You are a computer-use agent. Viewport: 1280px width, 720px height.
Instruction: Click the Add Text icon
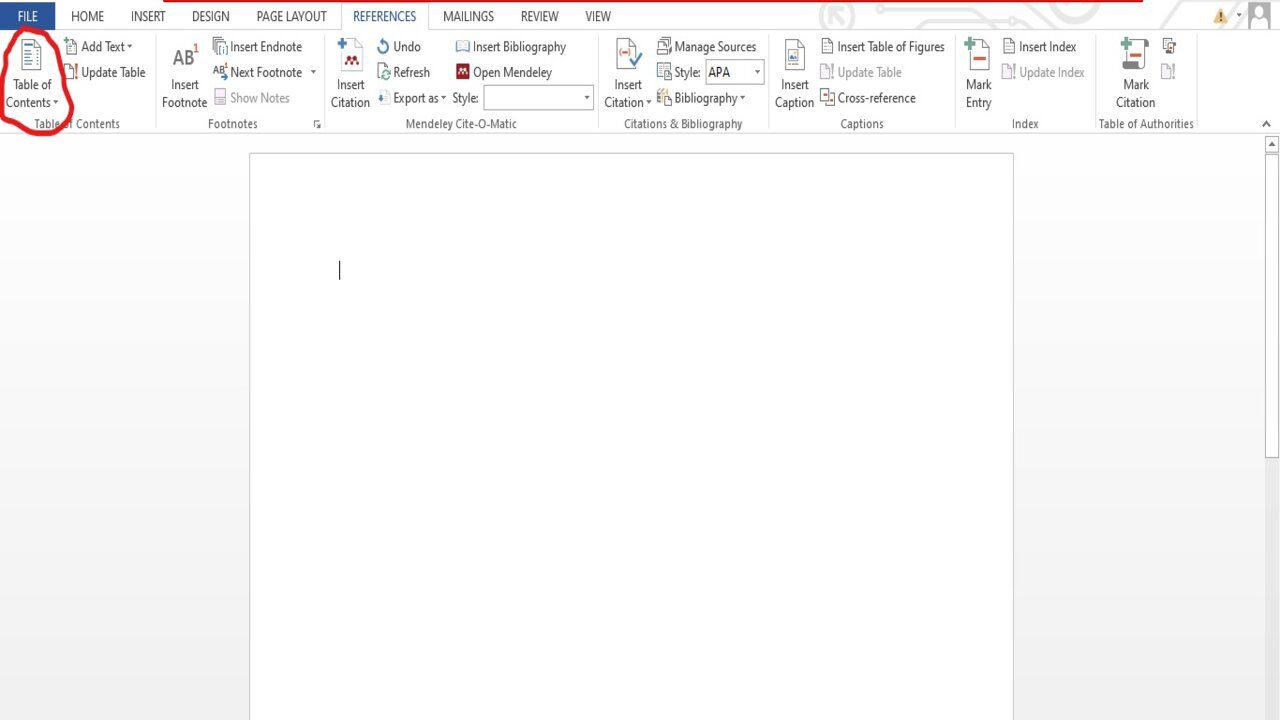(71, 46)
